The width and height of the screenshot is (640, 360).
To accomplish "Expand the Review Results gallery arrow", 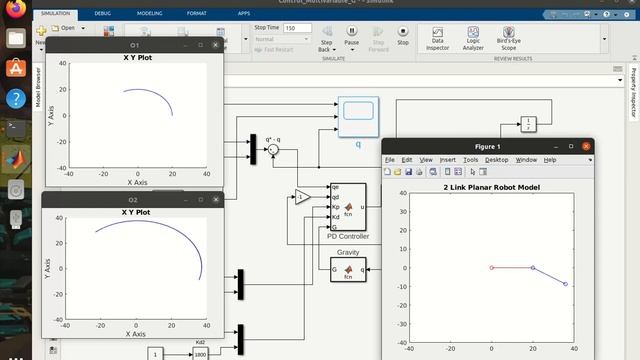I will pyautogui.click(x=604, y=39).
